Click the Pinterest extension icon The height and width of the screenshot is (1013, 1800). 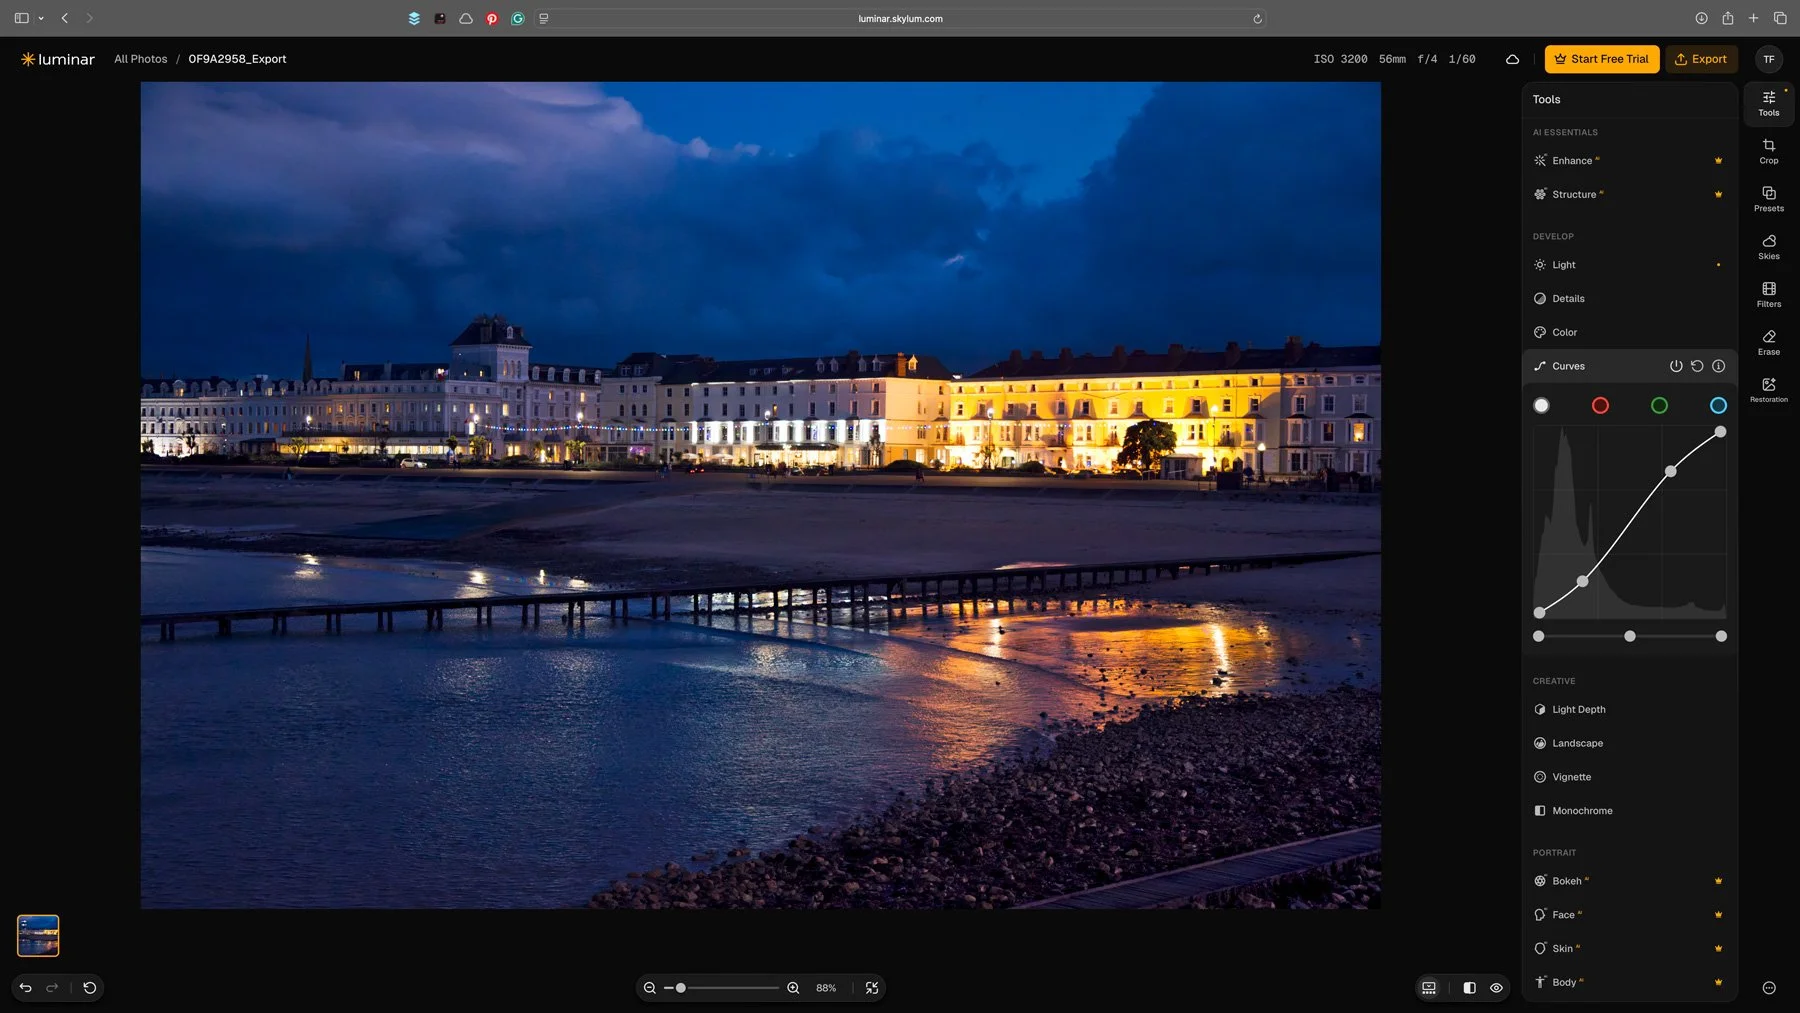click(x=492, y=18)
